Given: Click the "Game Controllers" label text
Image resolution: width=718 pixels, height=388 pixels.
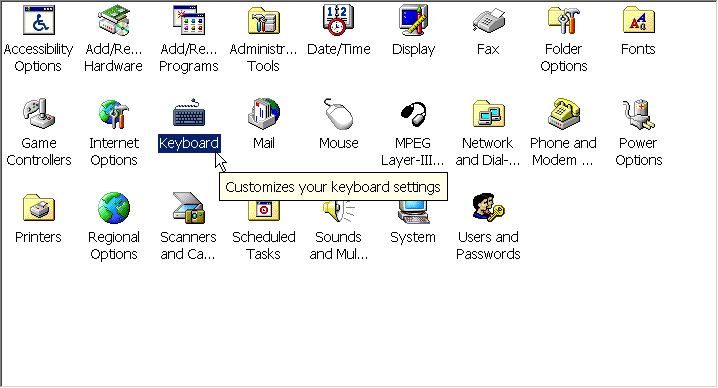Looking at the screenshot, I should [x=39, y=152].
